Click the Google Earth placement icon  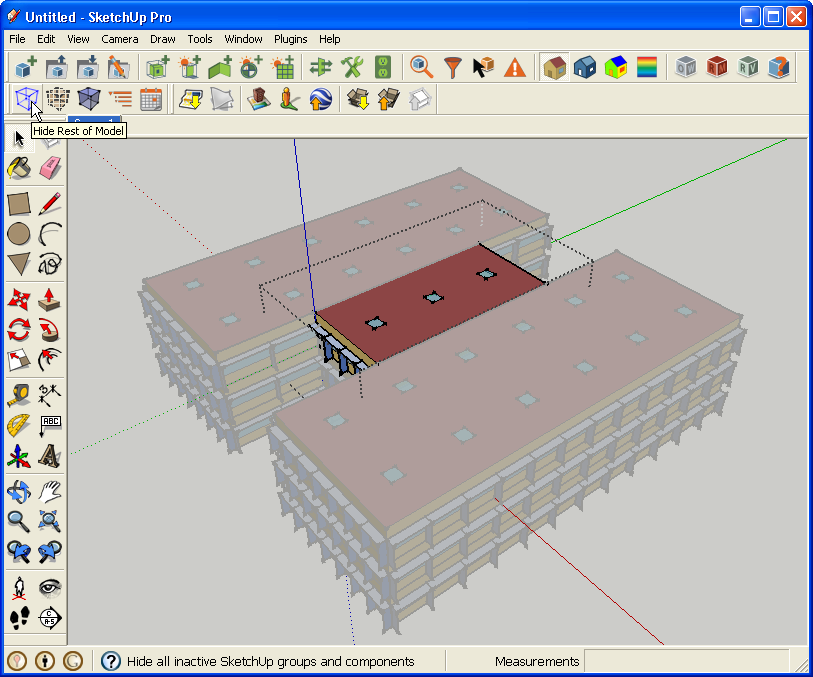tap(319, 99)
